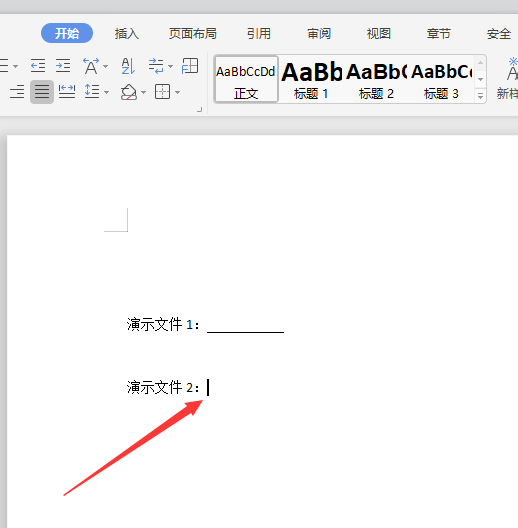The width and height of the screenshot is (518, 528).
Task: Apply the 标题 3 style
Action: click(x=441, y=80)
